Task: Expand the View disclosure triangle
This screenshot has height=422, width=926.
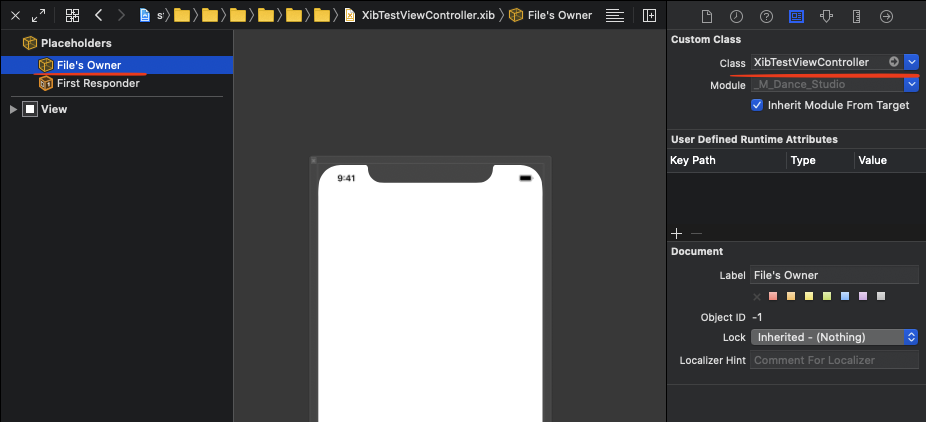Action: [x=13, y=109]
